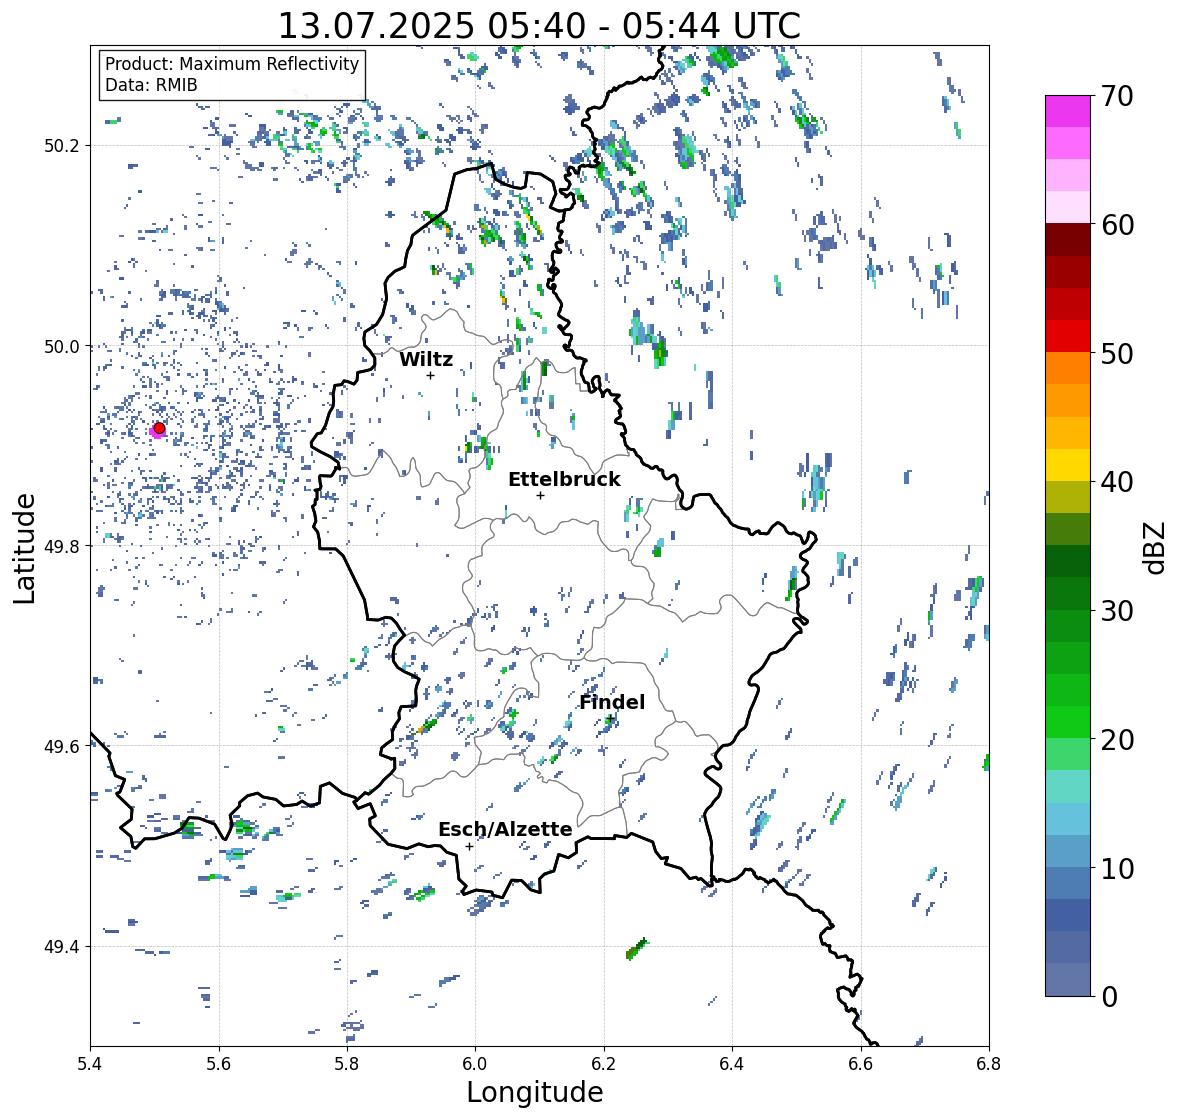The image size is (1179, 1117).
Task: Pick the magenta top colorbar segment
Action: point(1068,111)
